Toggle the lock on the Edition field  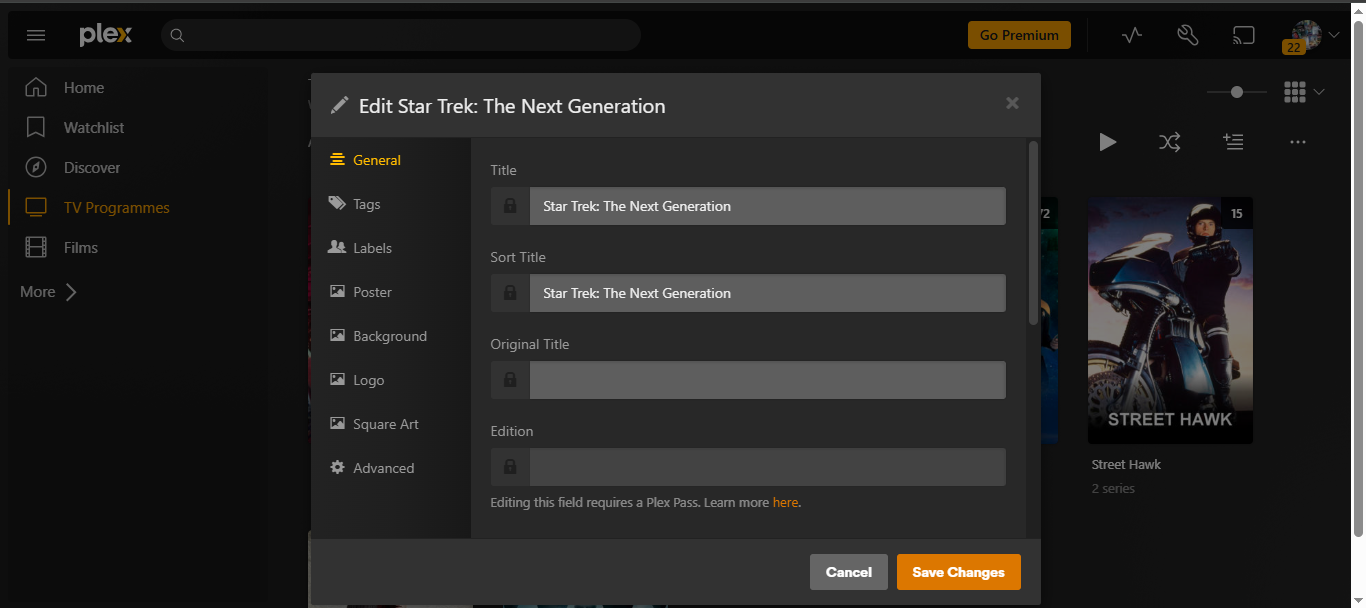510,467
